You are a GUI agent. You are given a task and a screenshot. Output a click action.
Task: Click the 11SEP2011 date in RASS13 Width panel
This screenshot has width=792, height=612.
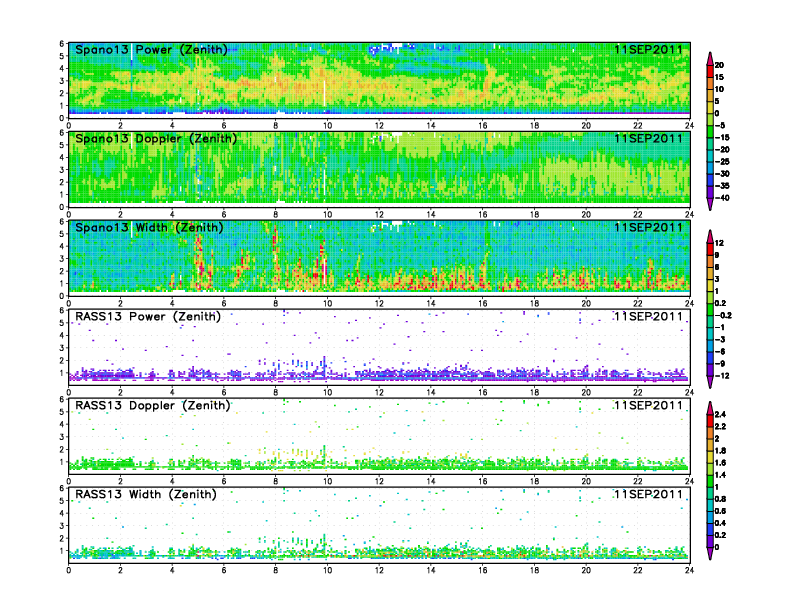649,494
